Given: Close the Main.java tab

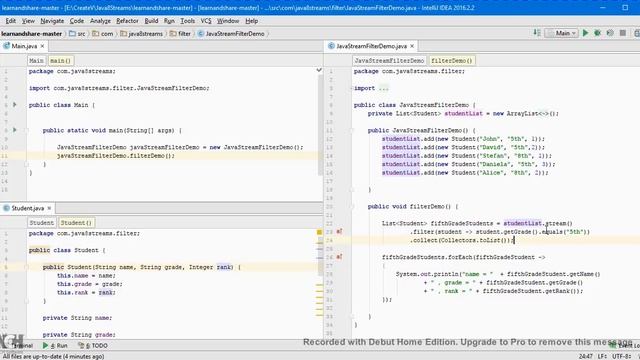Looking at the screenshot, I should 42,46.
